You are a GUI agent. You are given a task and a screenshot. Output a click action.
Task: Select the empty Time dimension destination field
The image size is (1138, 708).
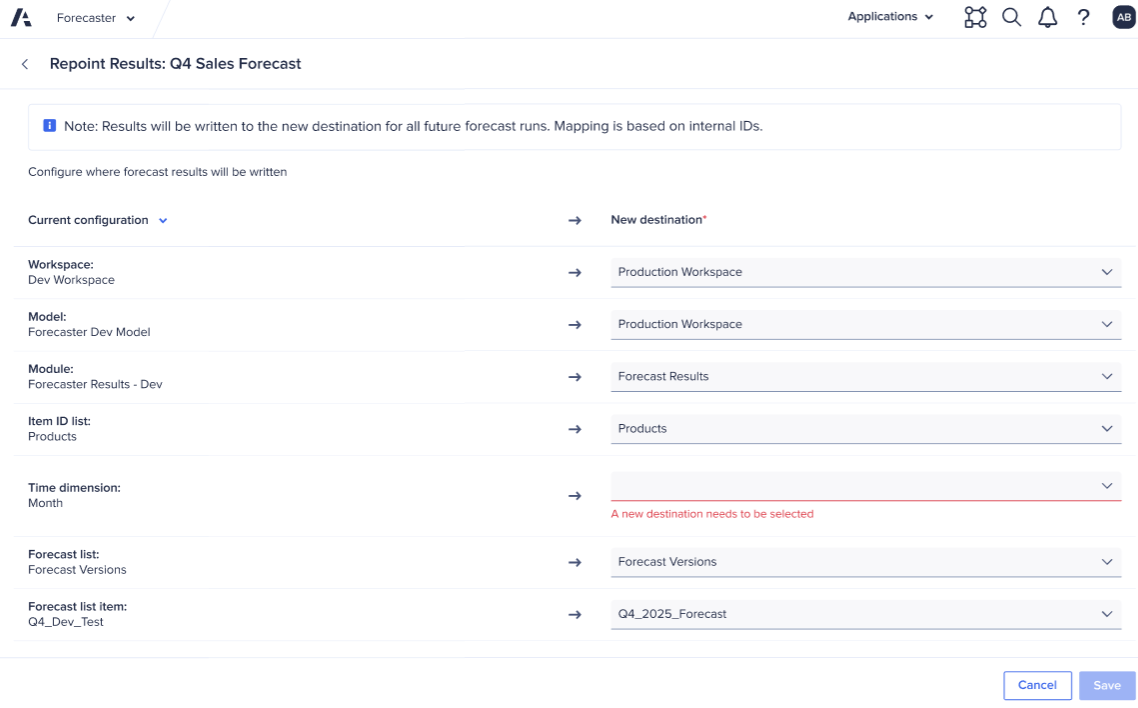pyautogui.click(x=865, y=486)
